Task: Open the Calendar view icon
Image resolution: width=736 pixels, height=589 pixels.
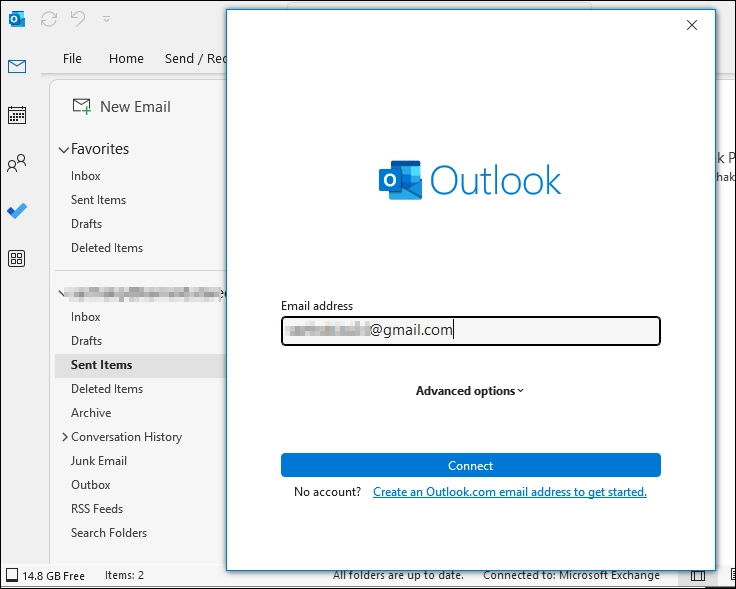Action: click(17, 115)
